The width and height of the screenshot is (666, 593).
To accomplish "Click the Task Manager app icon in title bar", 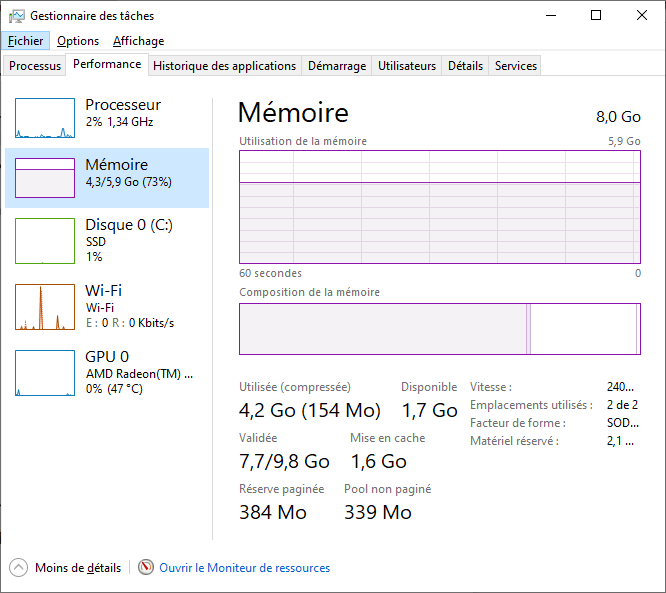I will click(x=17, y=16).
